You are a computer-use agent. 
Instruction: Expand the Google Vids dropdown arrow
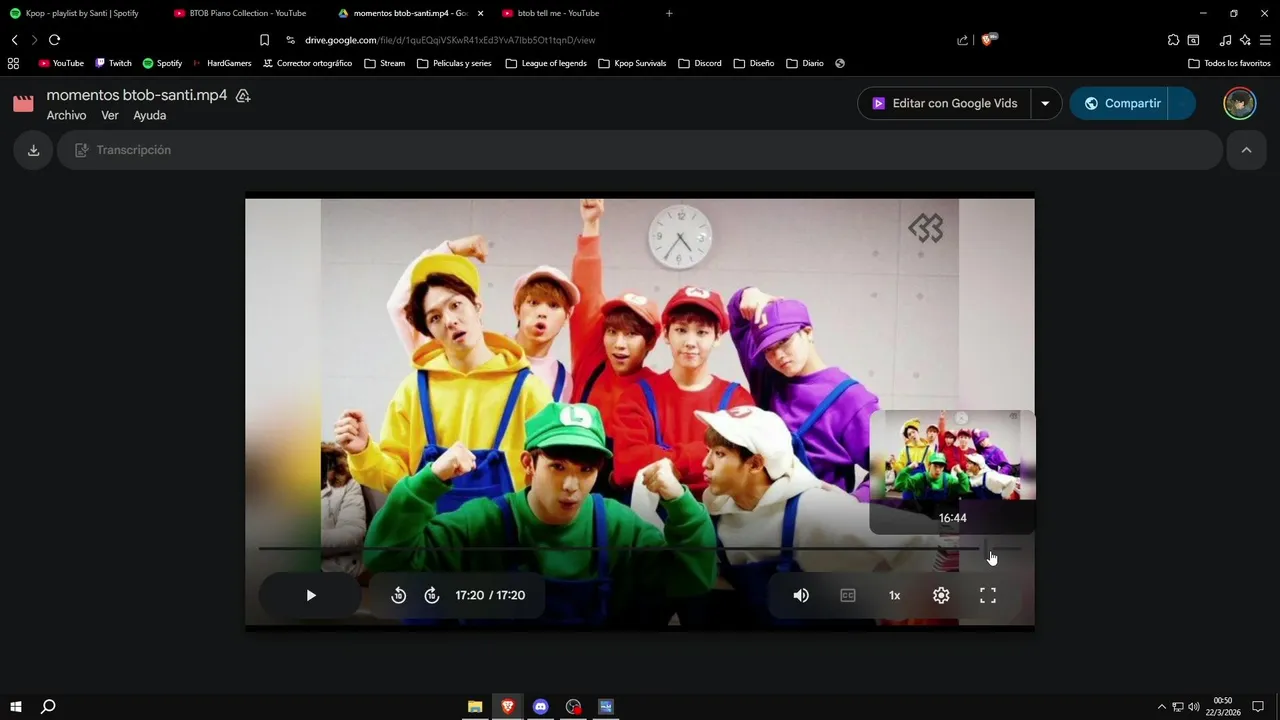pos(1046,103)
